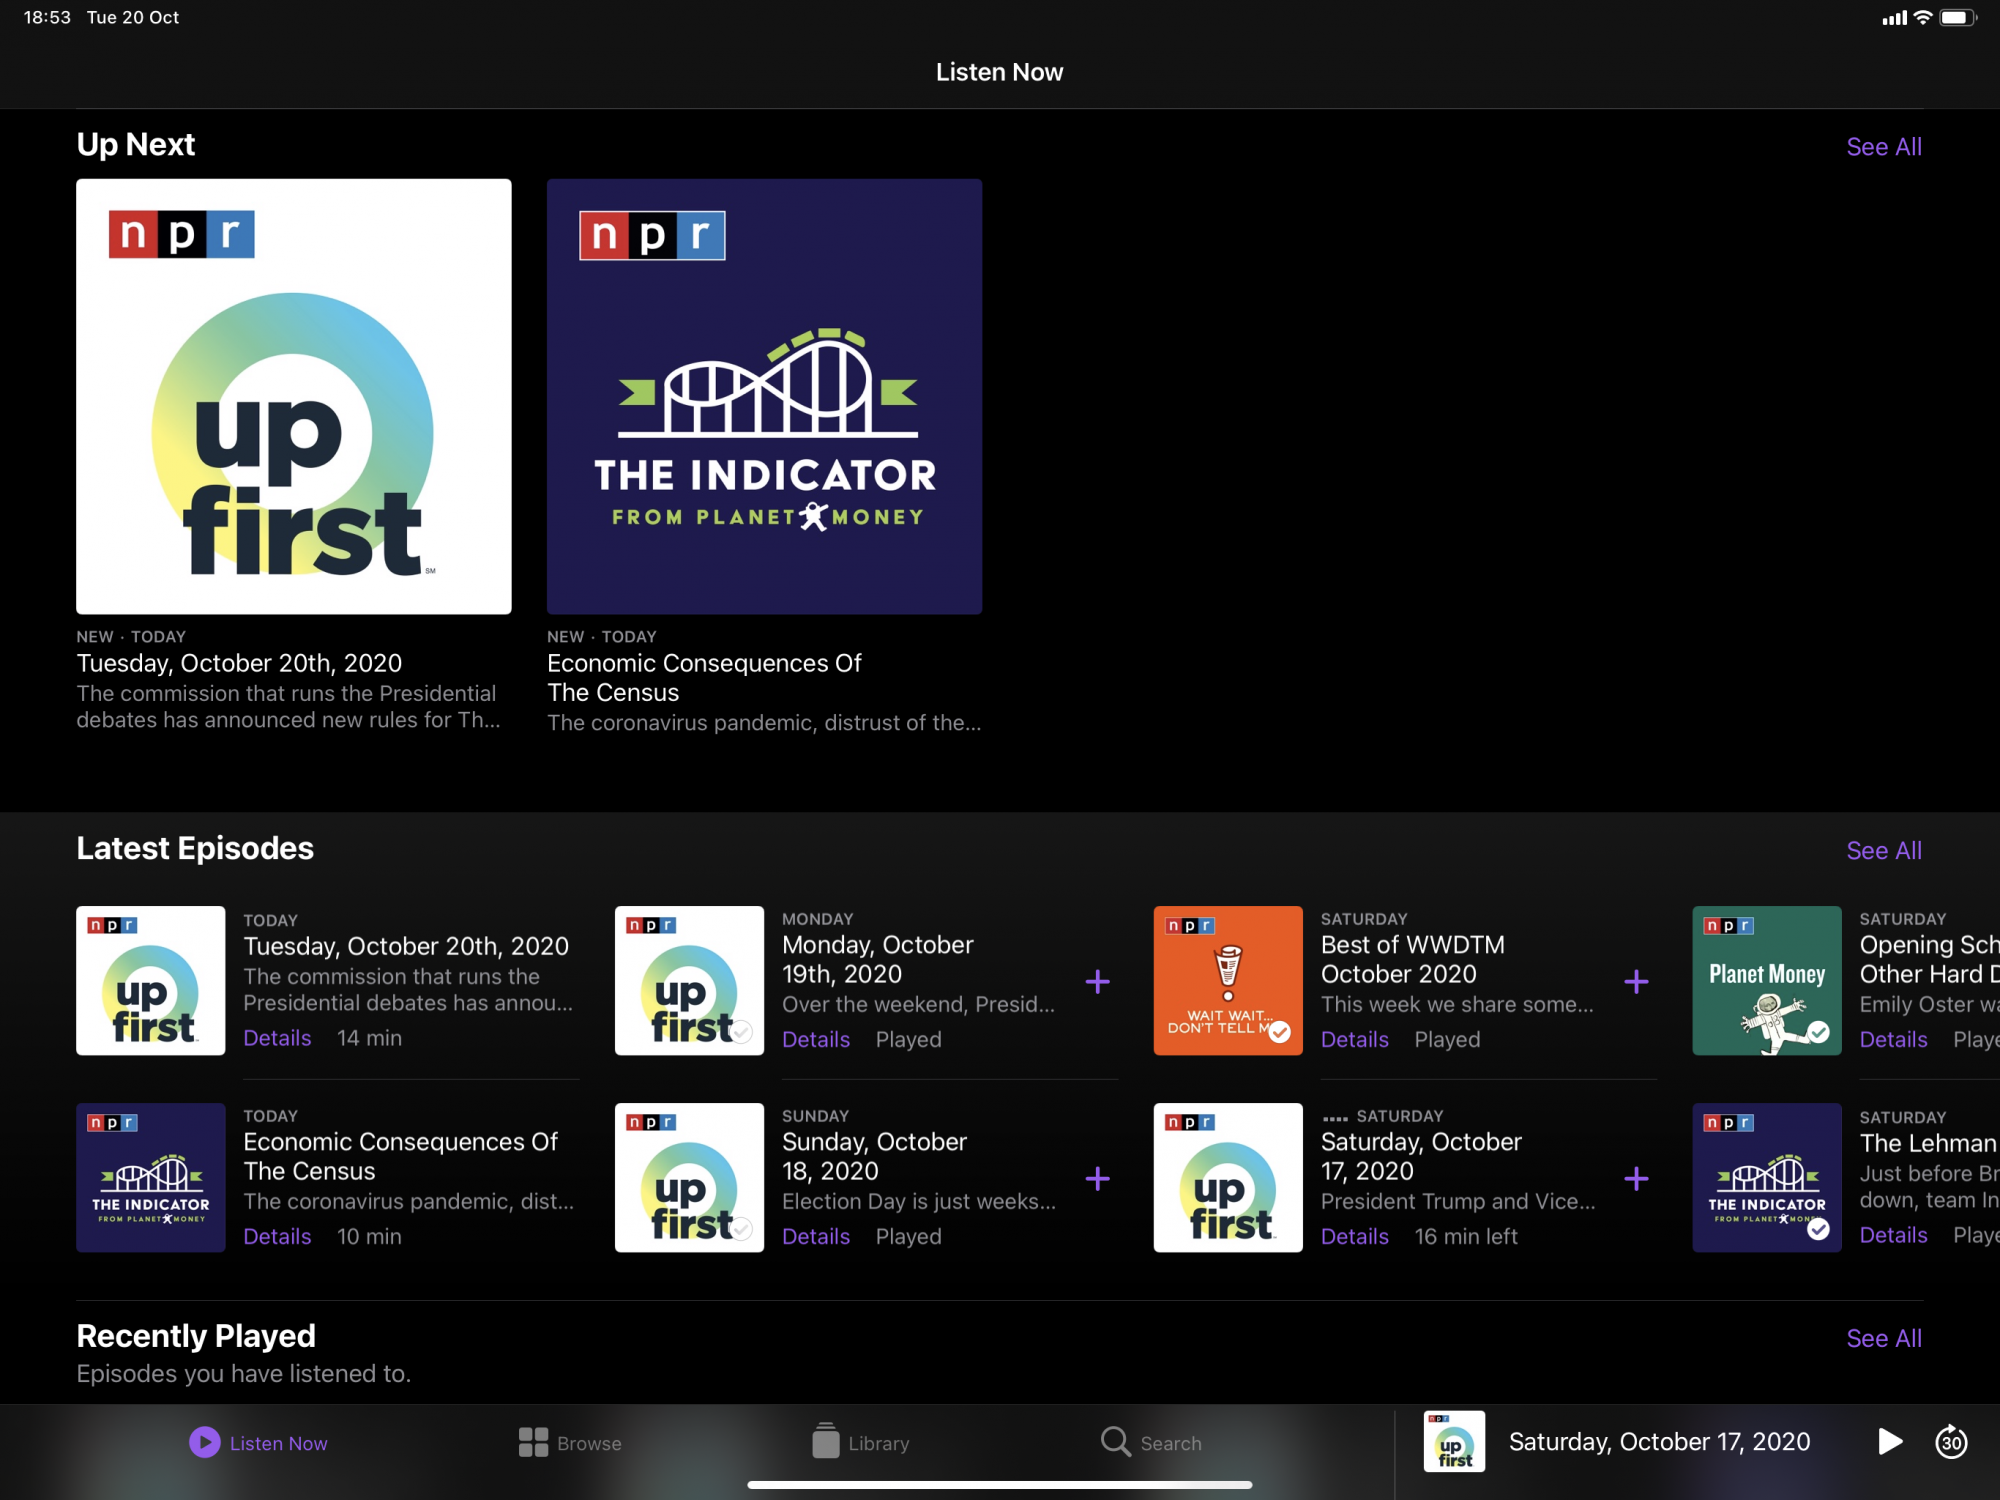Image resolution: width=2000 pixels, height=1500 pixels.
Task: Open Details for The Lehman episode
Action: pyautogui.click(x=1894, y=1235)
